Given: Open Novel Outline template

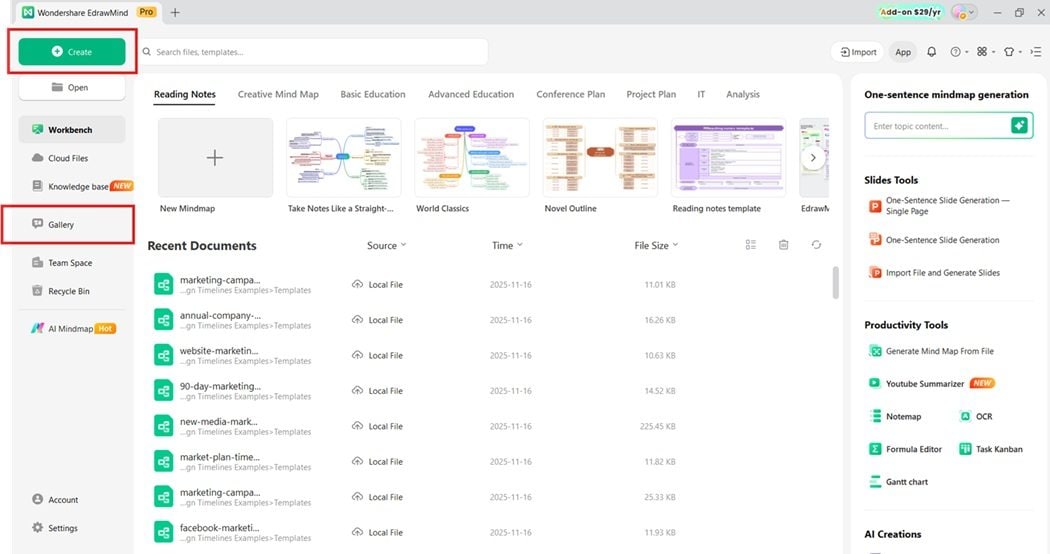Looking at the screenshot, I should coord(601,157).
